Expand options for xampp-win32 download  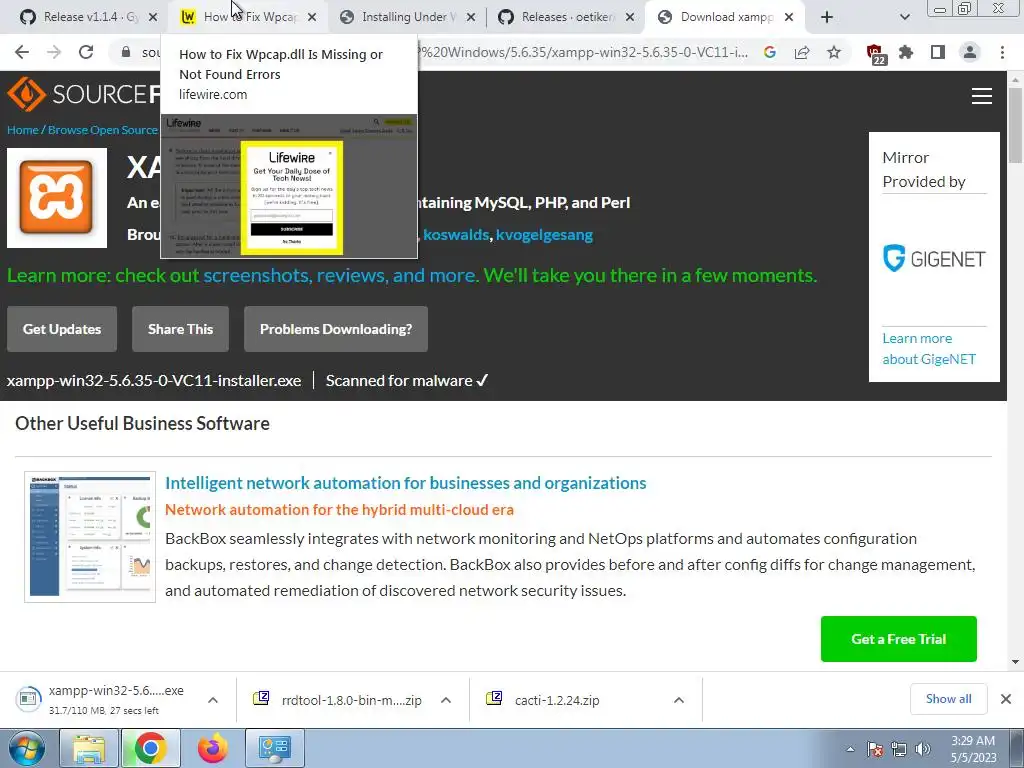coord(213,700)
